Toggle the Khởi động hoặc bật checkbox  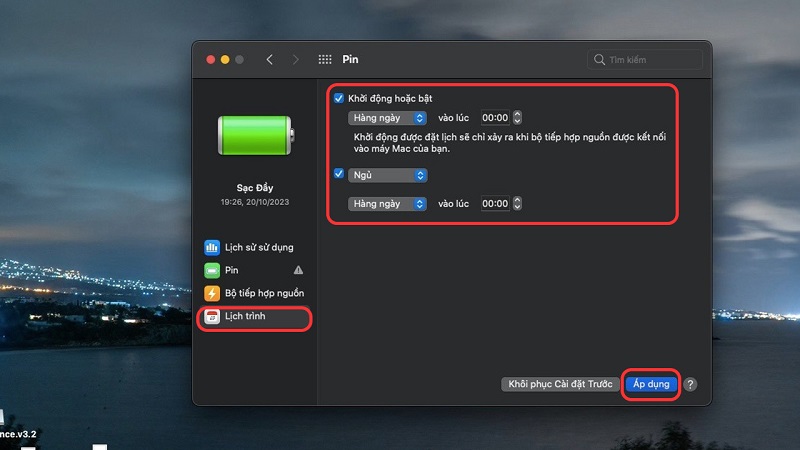tap(339, 98)
